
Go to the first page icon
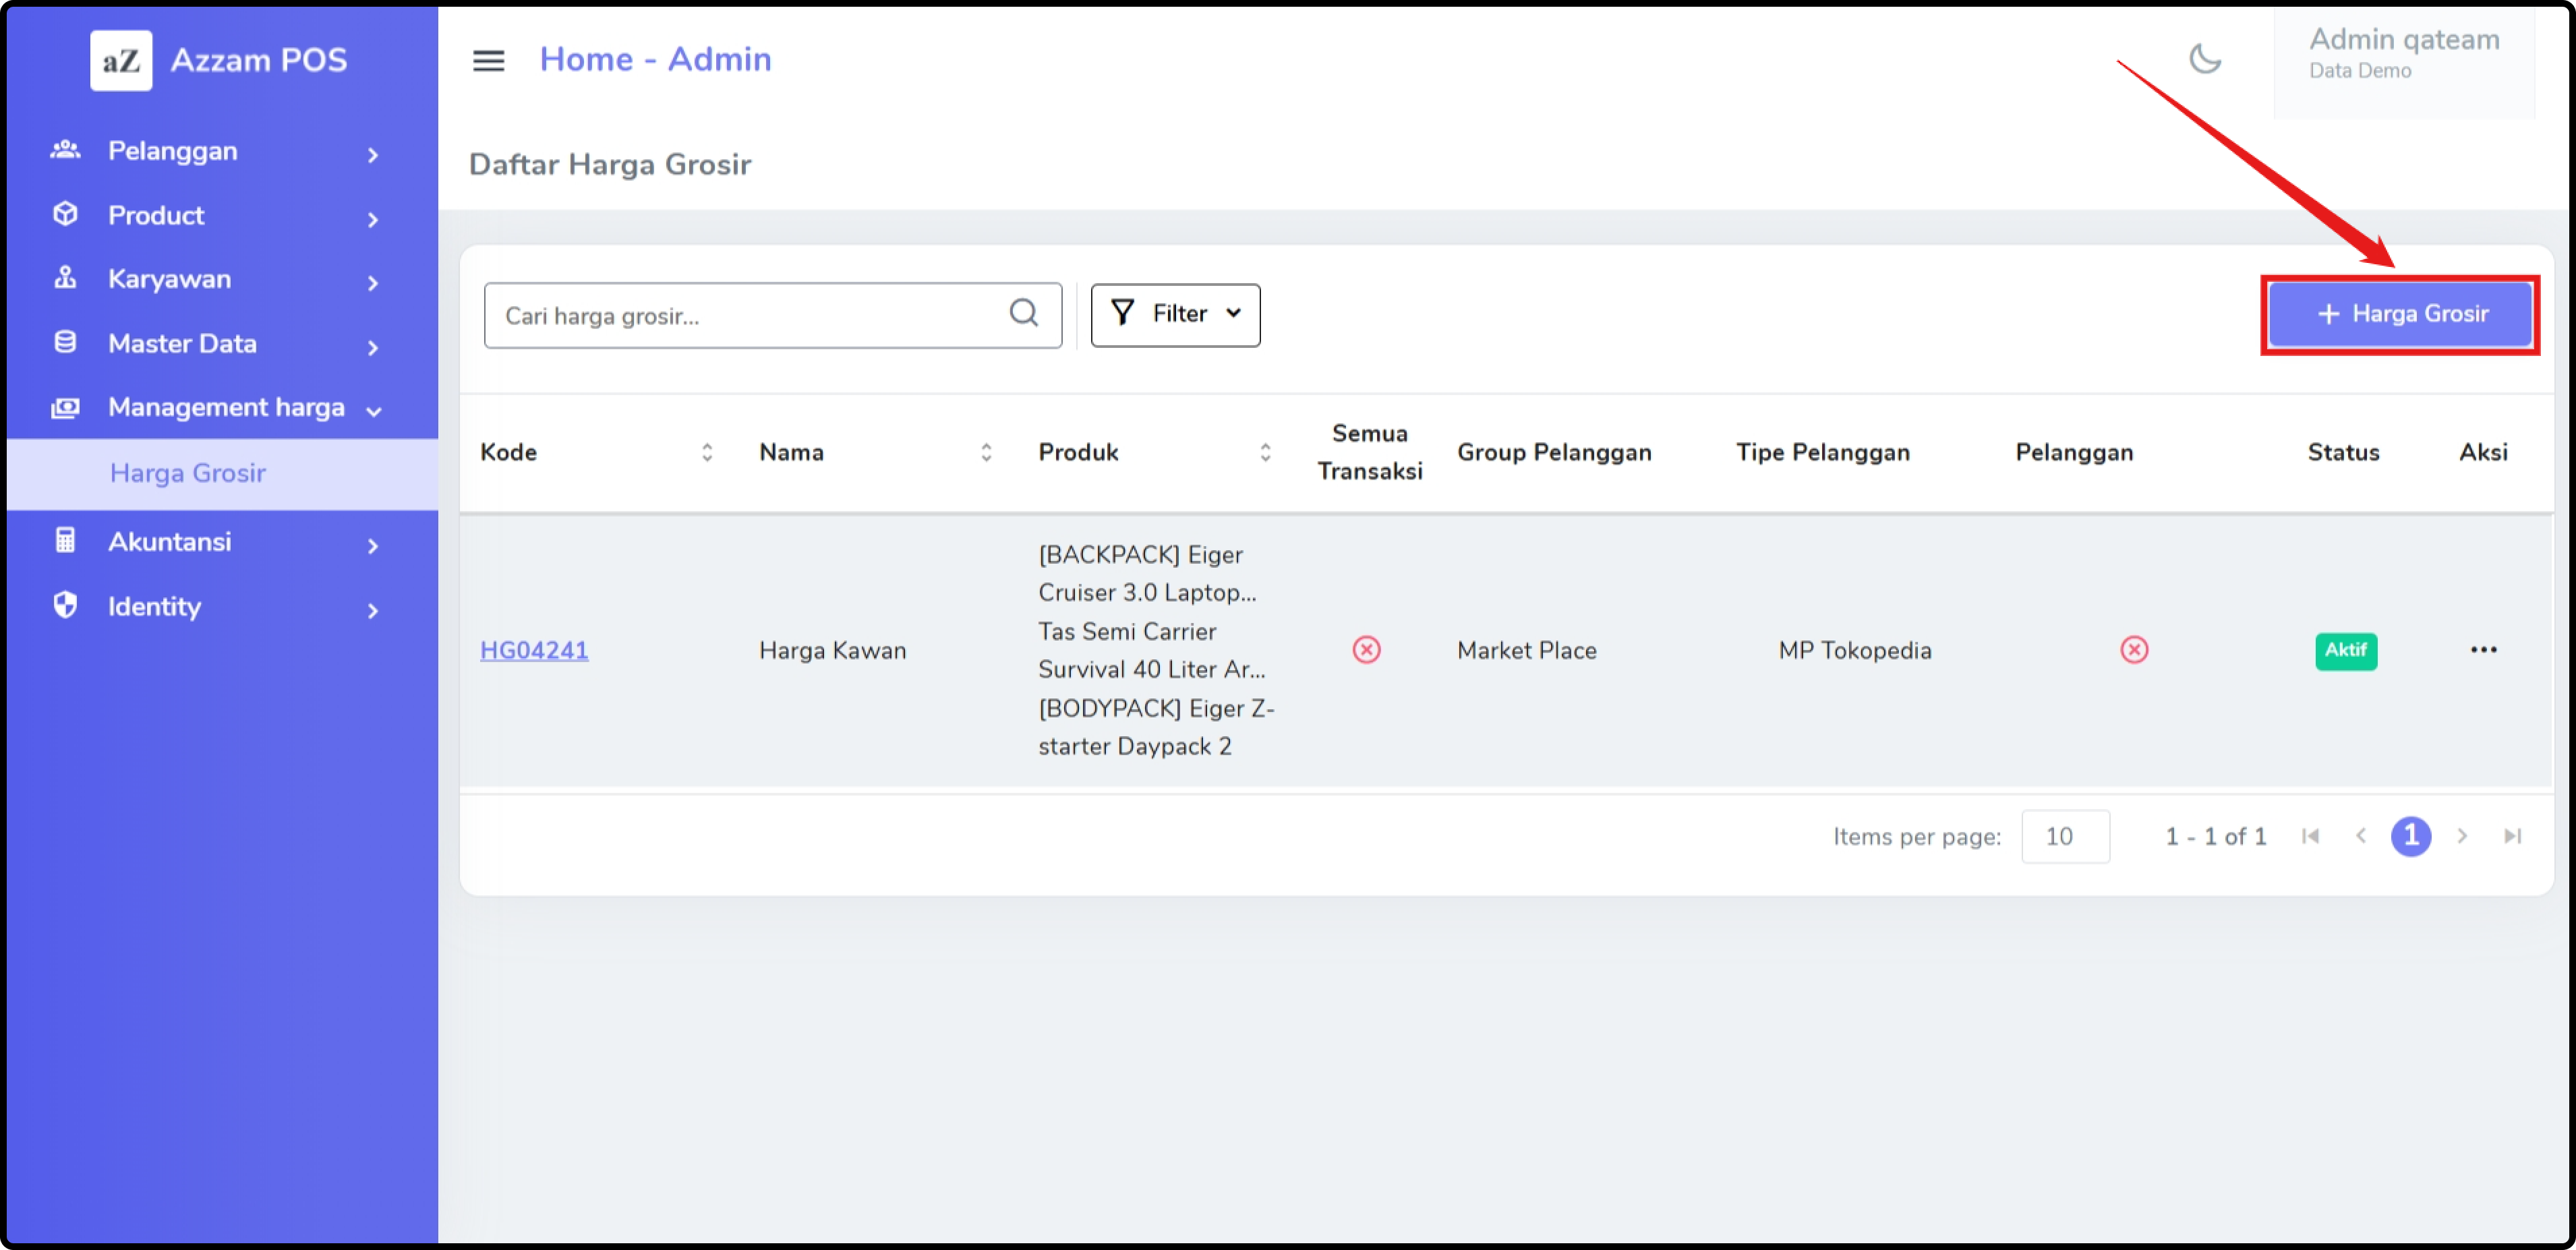(x=2309, y=836)
